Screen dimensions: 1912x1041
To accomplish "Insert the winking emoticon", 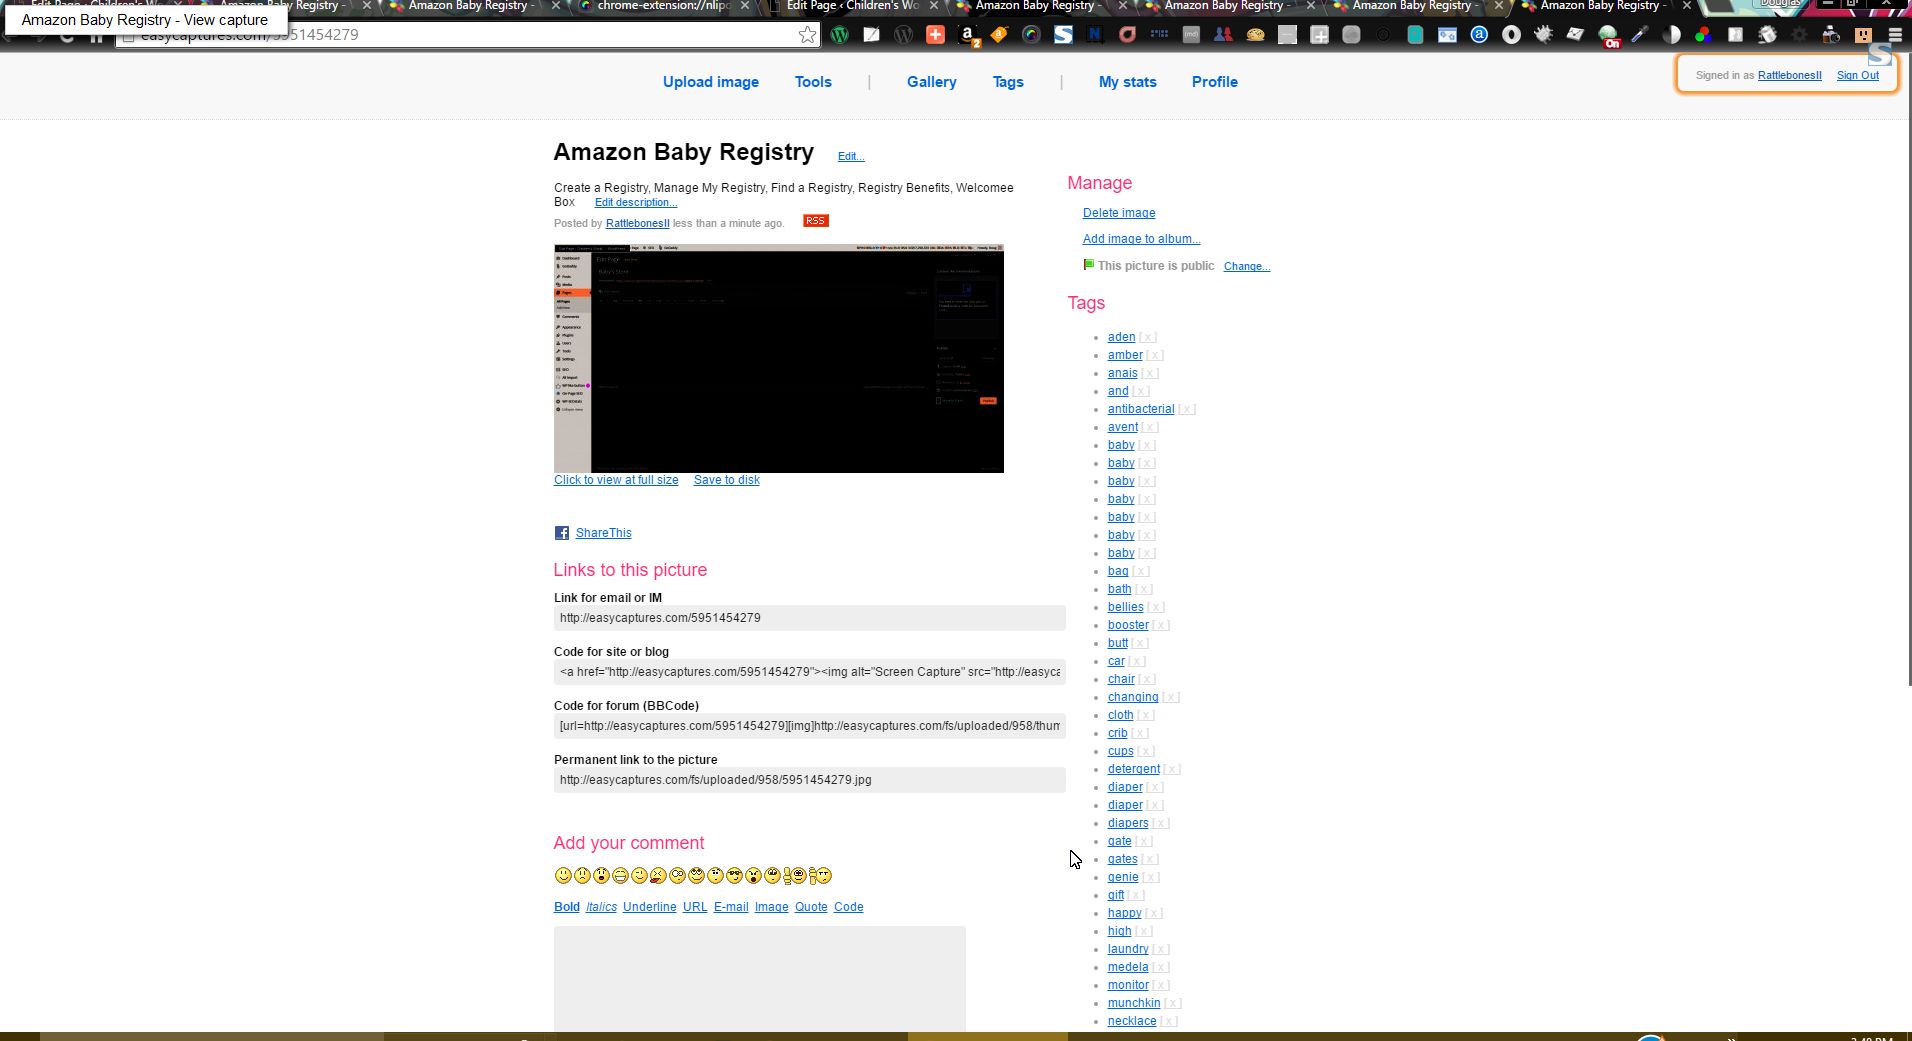I will pyautogui.click(x=639, y=876).
